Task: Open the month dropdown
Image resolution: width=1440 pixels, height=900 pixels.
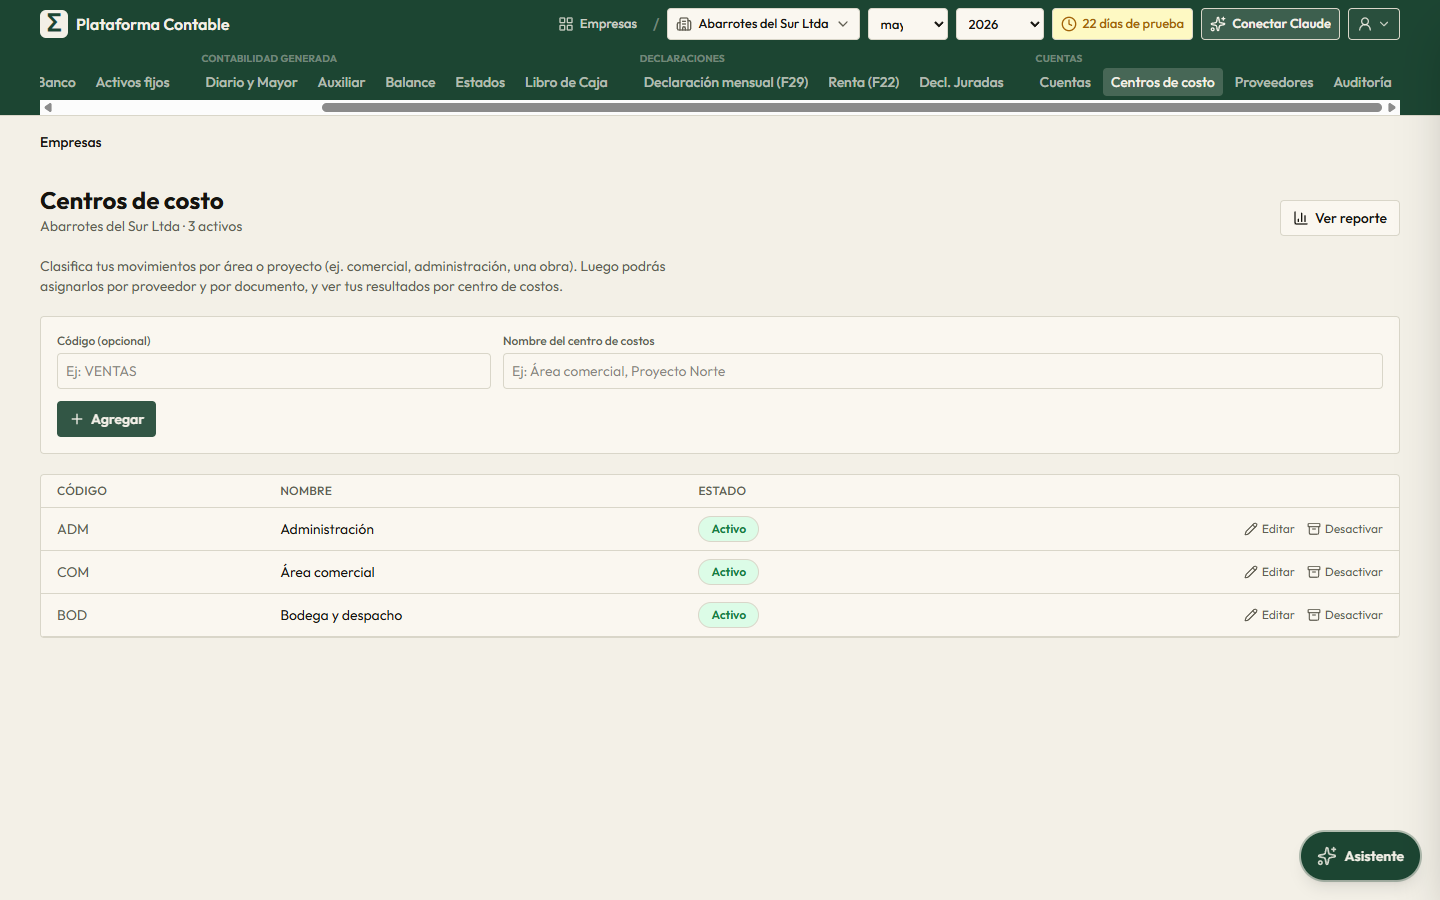Action: coord(908,24)
